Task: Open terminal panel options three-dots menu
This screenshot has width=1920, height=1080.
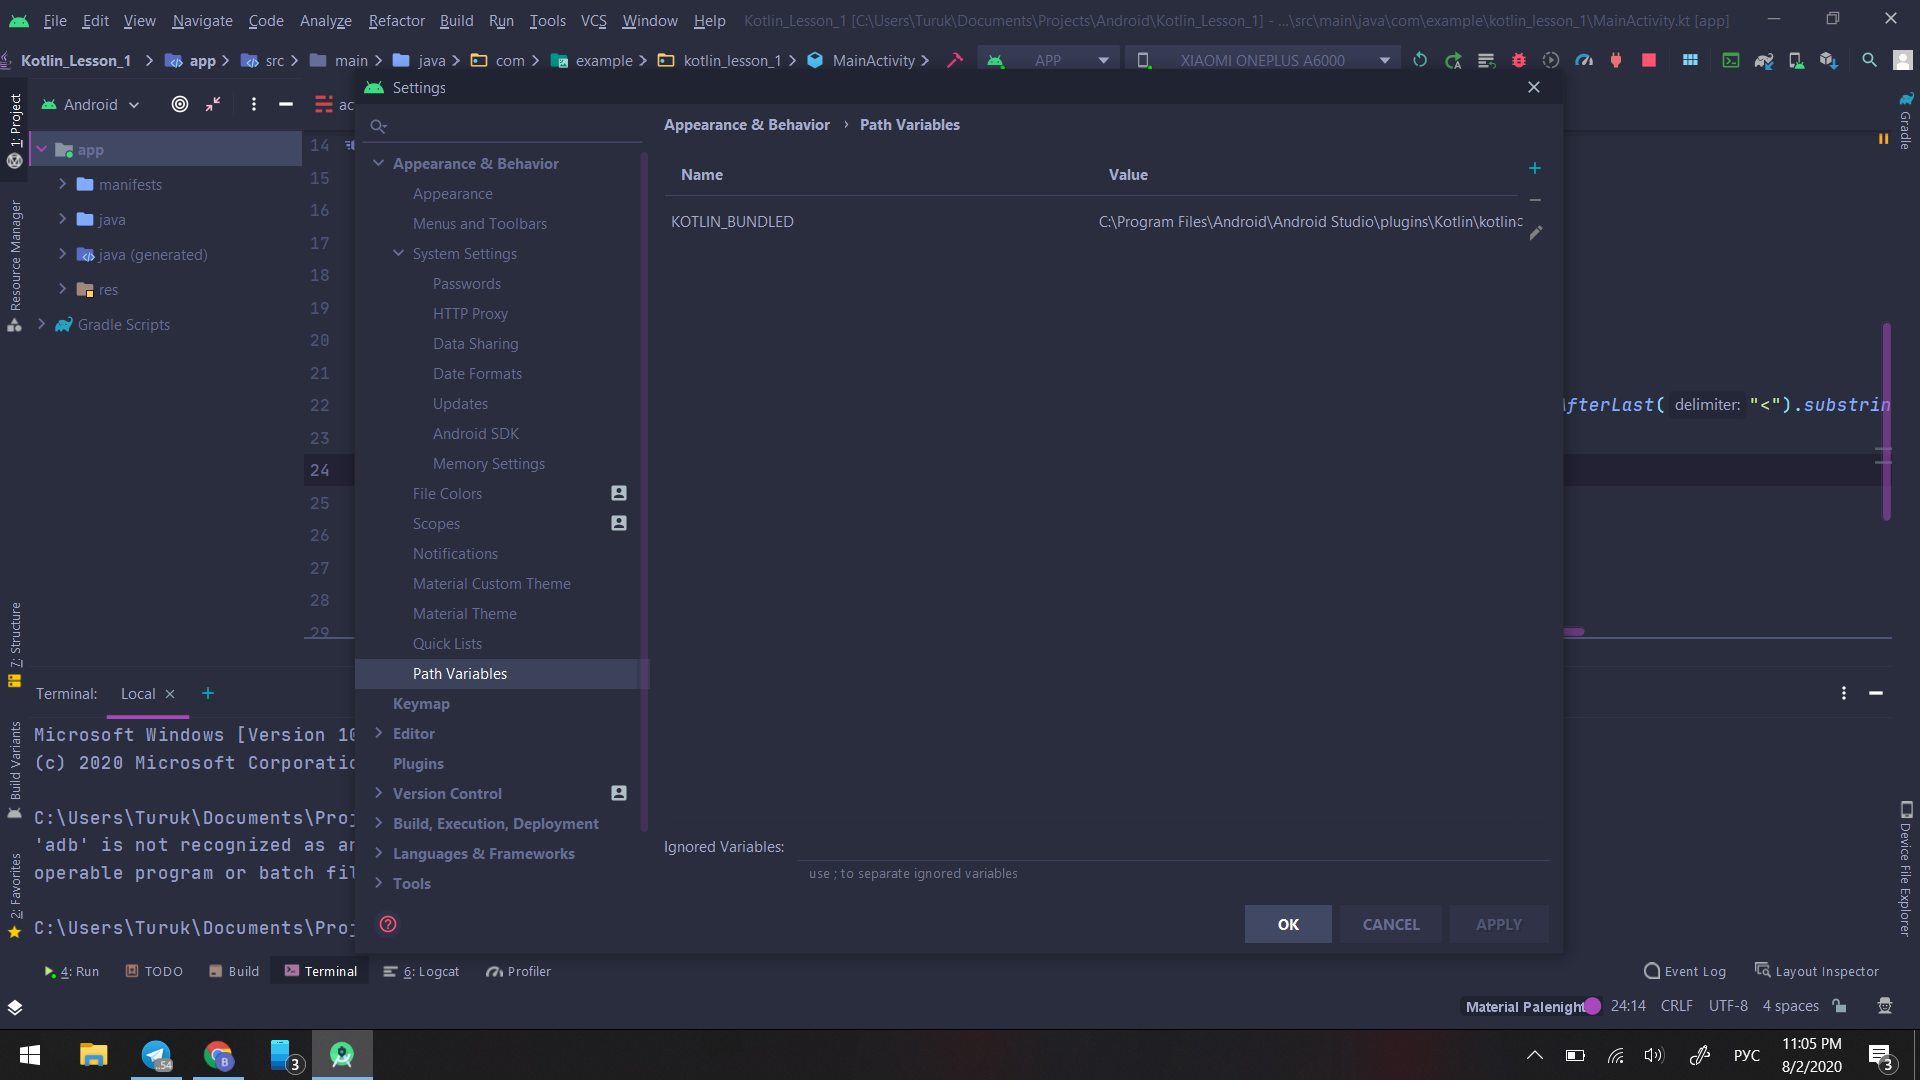Action: (x=1844, y=693)
